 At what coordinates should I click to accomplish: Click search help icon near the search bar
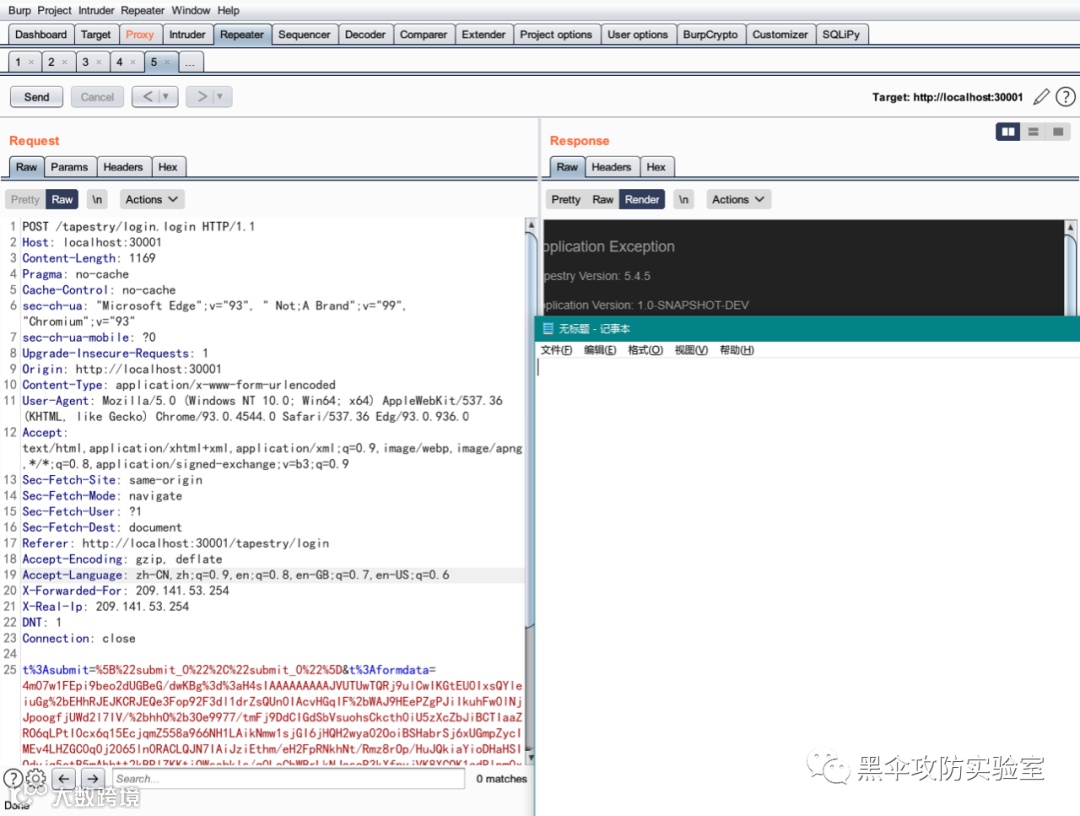pyautogui.click(x=13, y=779)
